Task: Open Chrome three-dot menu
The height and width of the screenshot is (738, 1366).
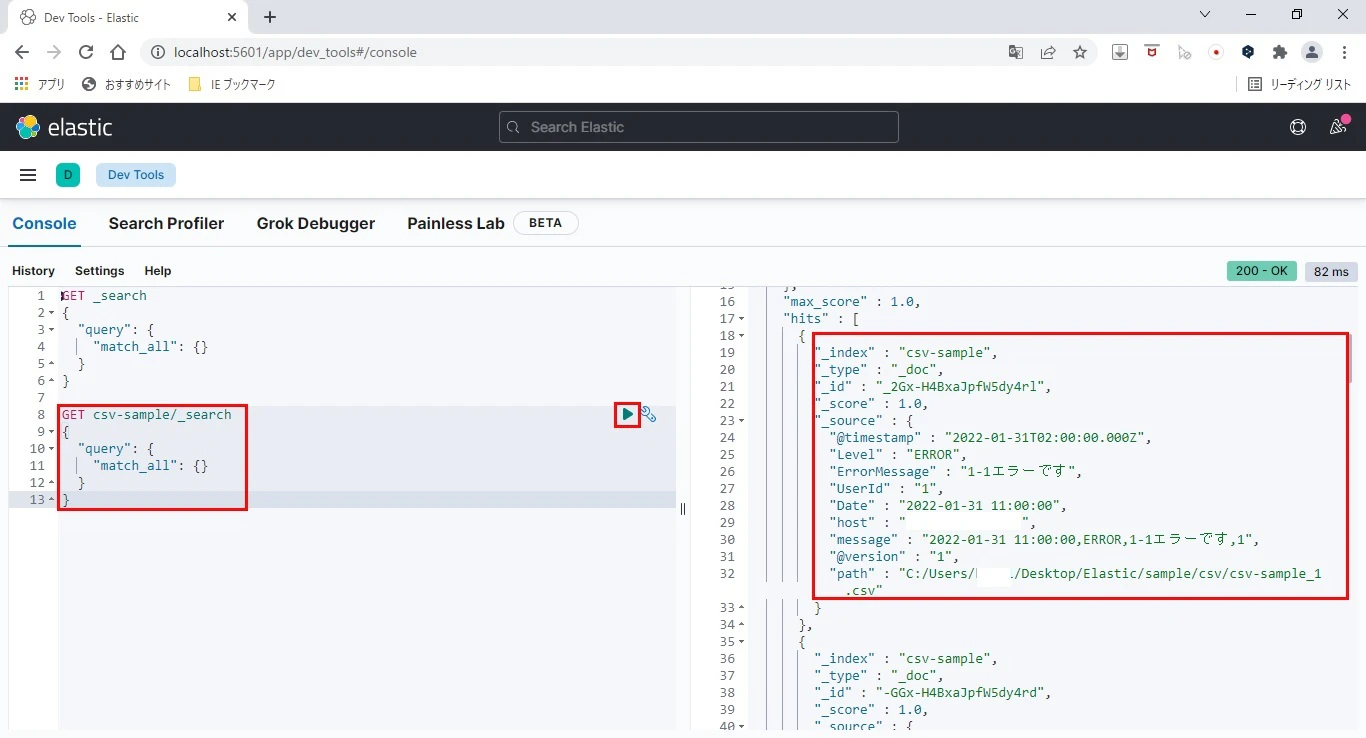Action: [x=1343, y=52]
